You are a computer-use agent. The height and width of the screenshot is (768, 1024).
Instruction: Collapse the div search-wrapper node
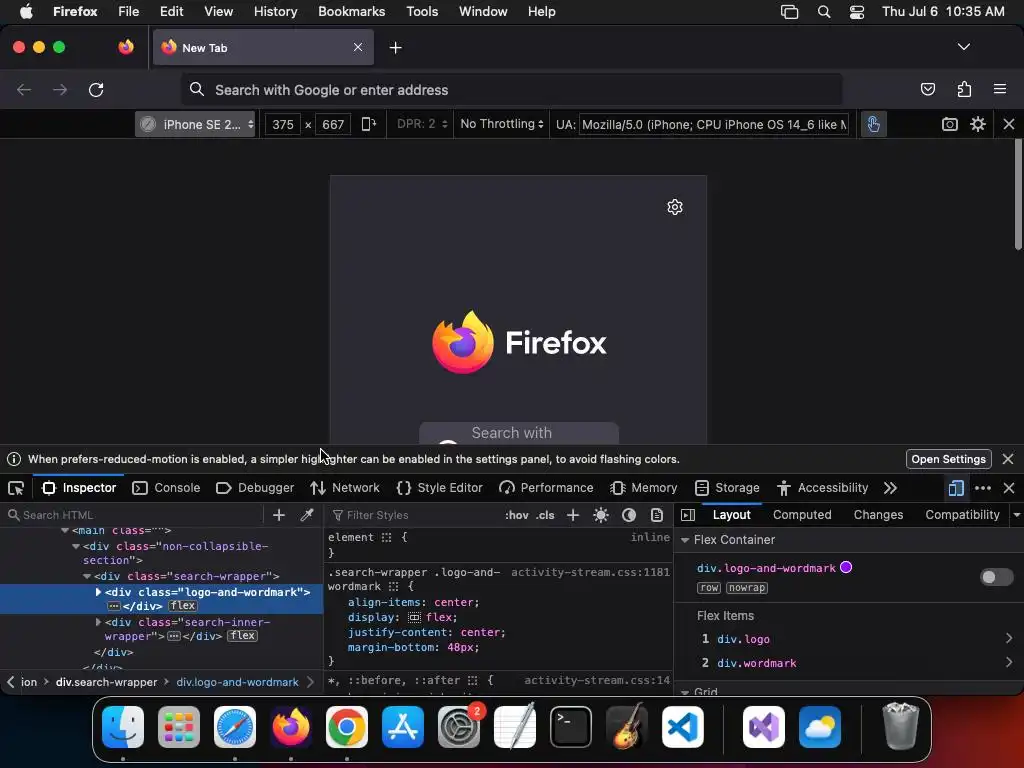pyautogui.click(x=87, y=576)
